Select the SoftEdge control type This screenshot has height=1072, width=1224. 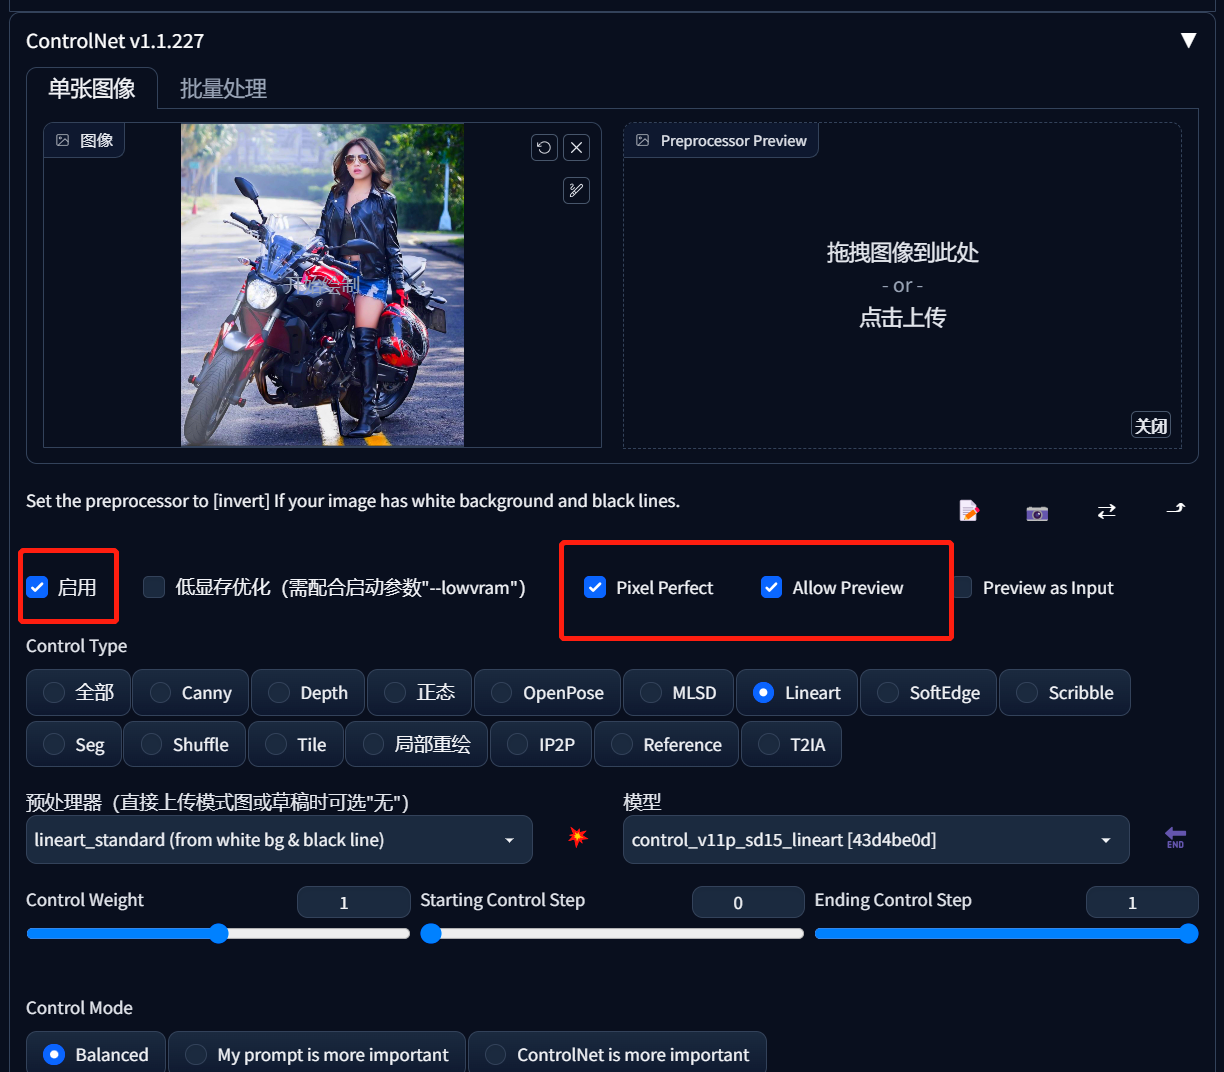(928, 693)
